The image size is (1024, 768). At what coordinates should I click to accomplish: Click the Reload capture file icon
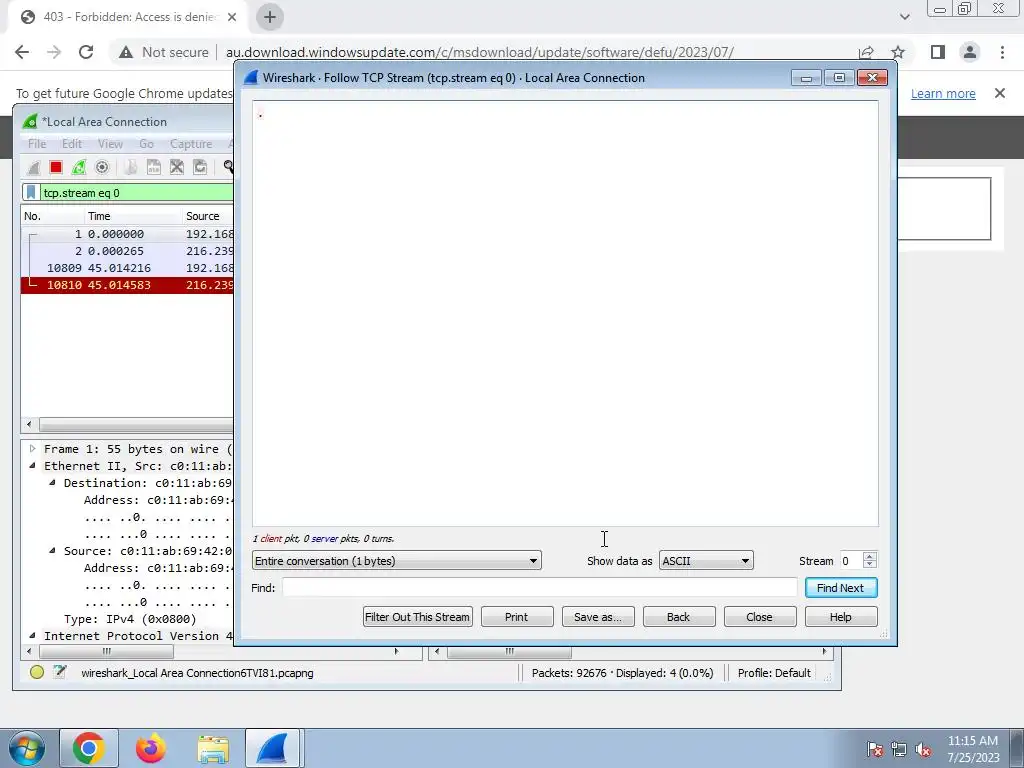(x=200, y=167)
